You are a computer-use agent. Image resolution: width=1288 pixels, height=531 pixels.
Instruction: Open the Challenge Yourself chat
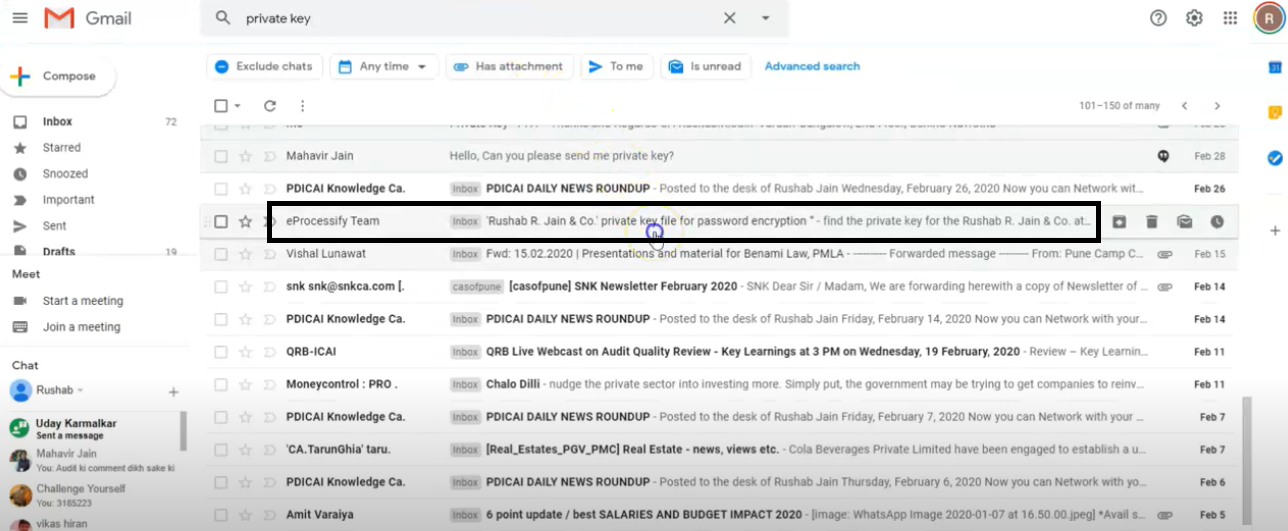point(90,494)
